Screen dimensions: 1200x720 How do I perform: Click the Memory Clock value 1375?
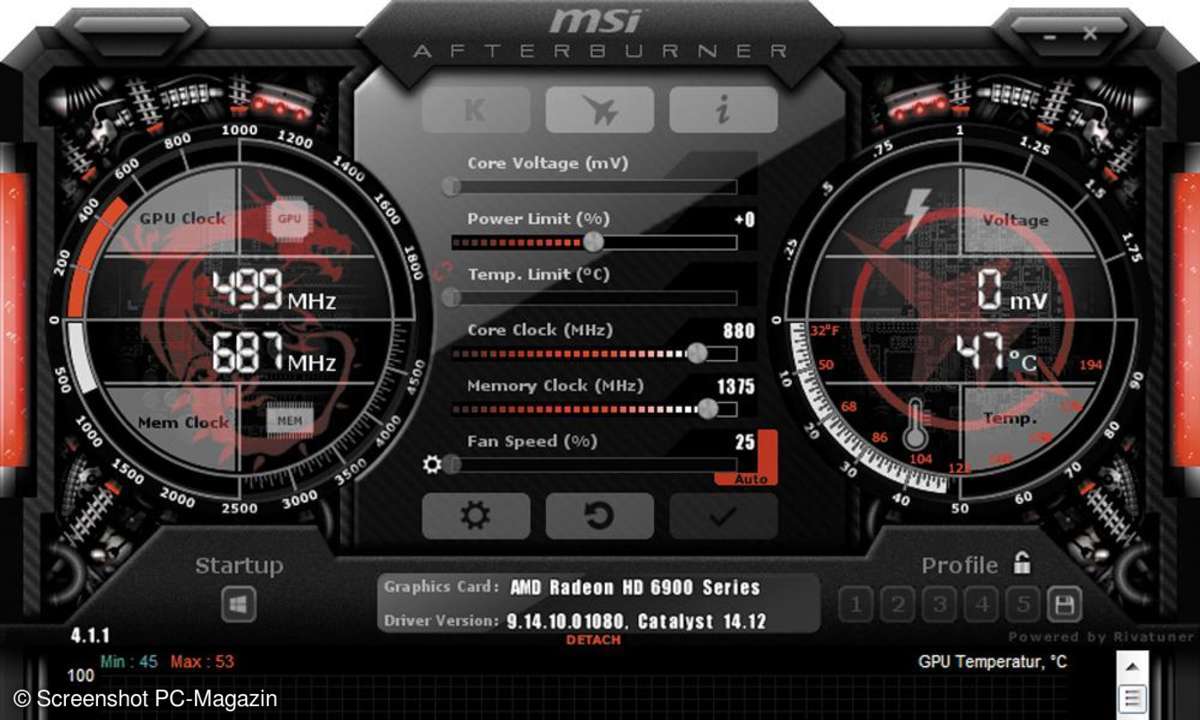click(x=736, y=386)
